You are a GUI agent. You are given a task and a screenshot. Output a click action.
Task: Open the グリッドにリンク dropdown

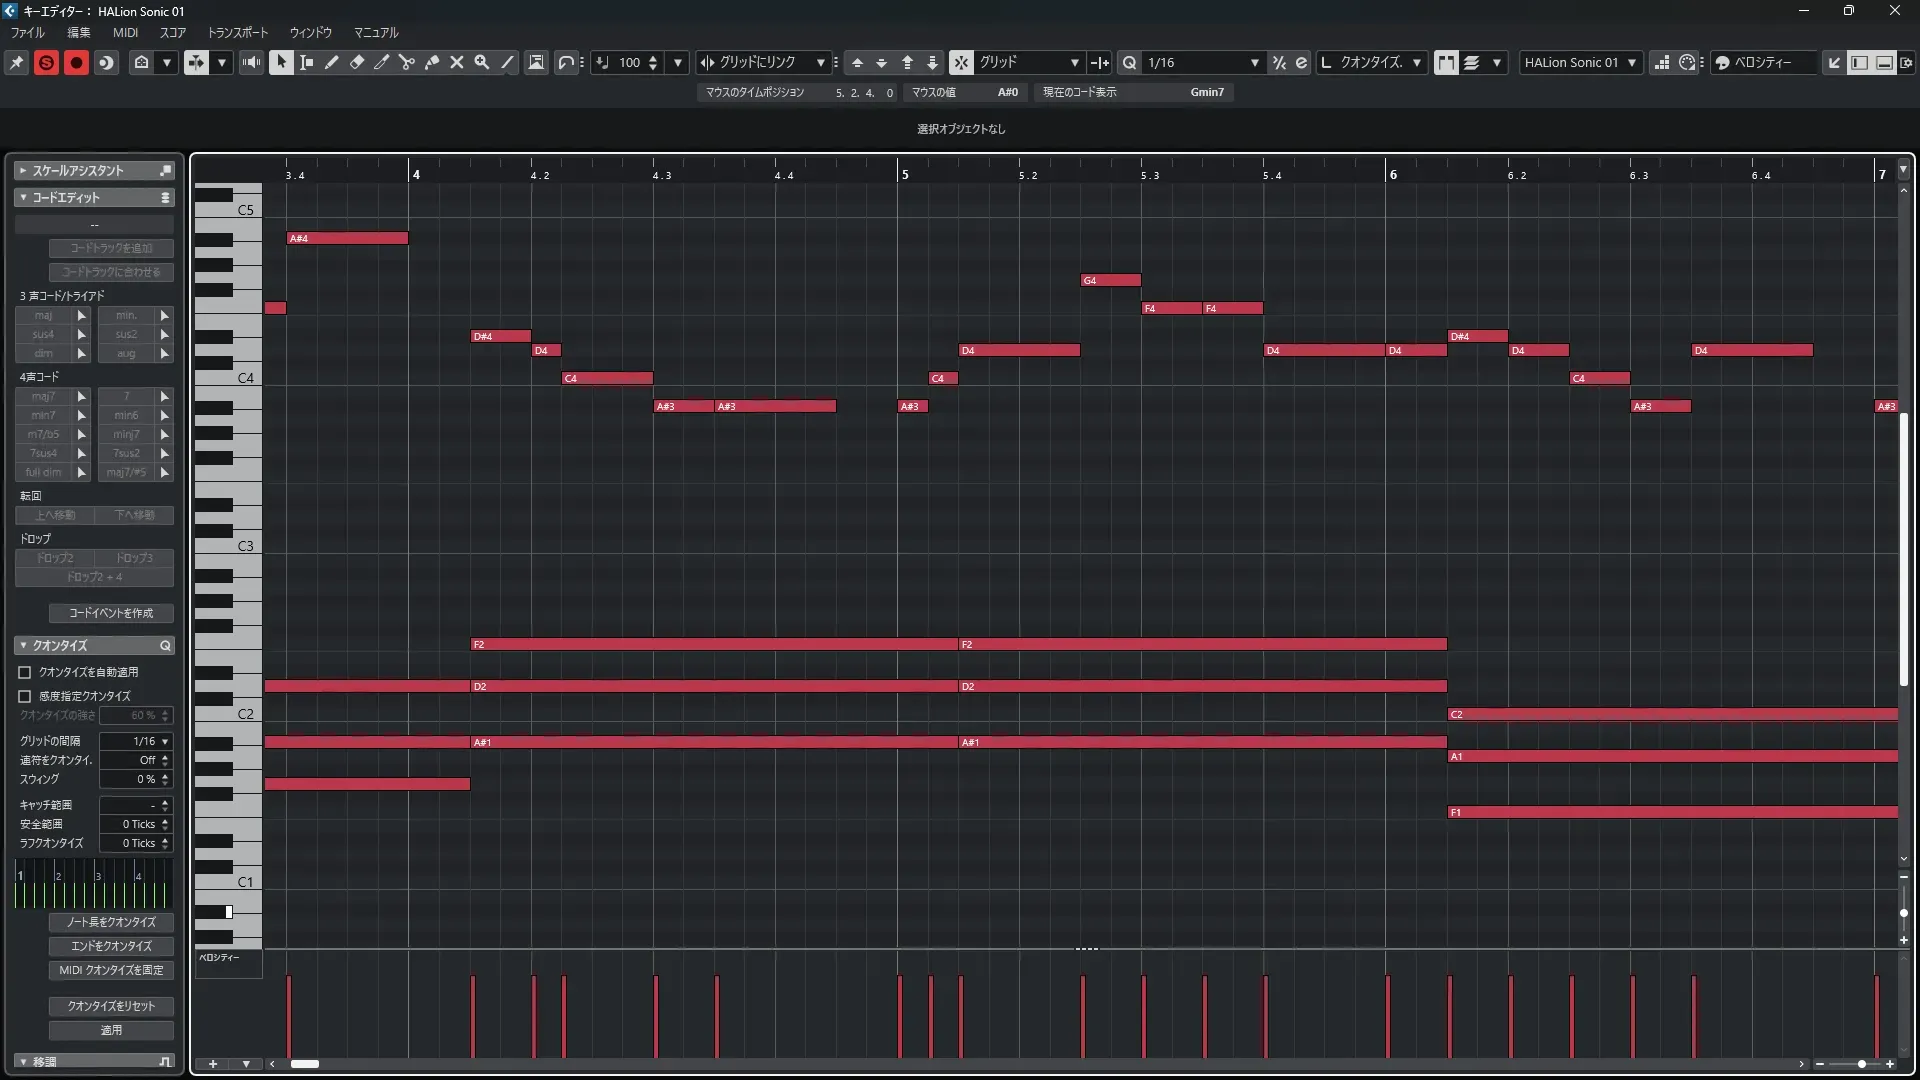(x=820, y=62)
